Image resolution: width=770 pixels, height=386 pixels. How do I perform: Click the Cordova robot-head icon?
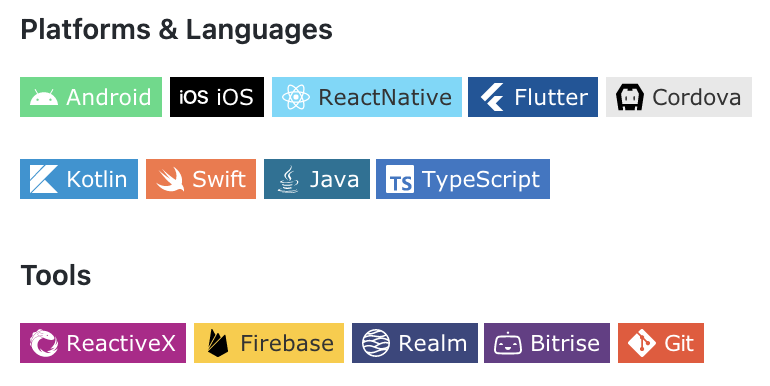coord(630,97)
